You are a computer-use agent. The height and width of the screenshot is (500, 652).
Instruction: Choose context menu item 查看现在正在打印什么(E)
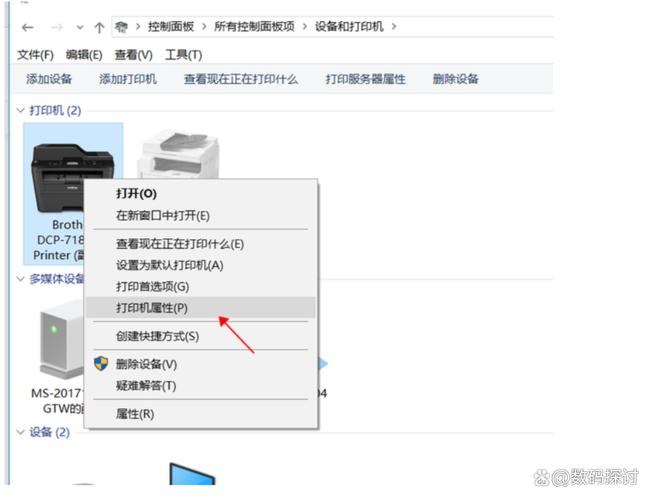coord(200,244)
